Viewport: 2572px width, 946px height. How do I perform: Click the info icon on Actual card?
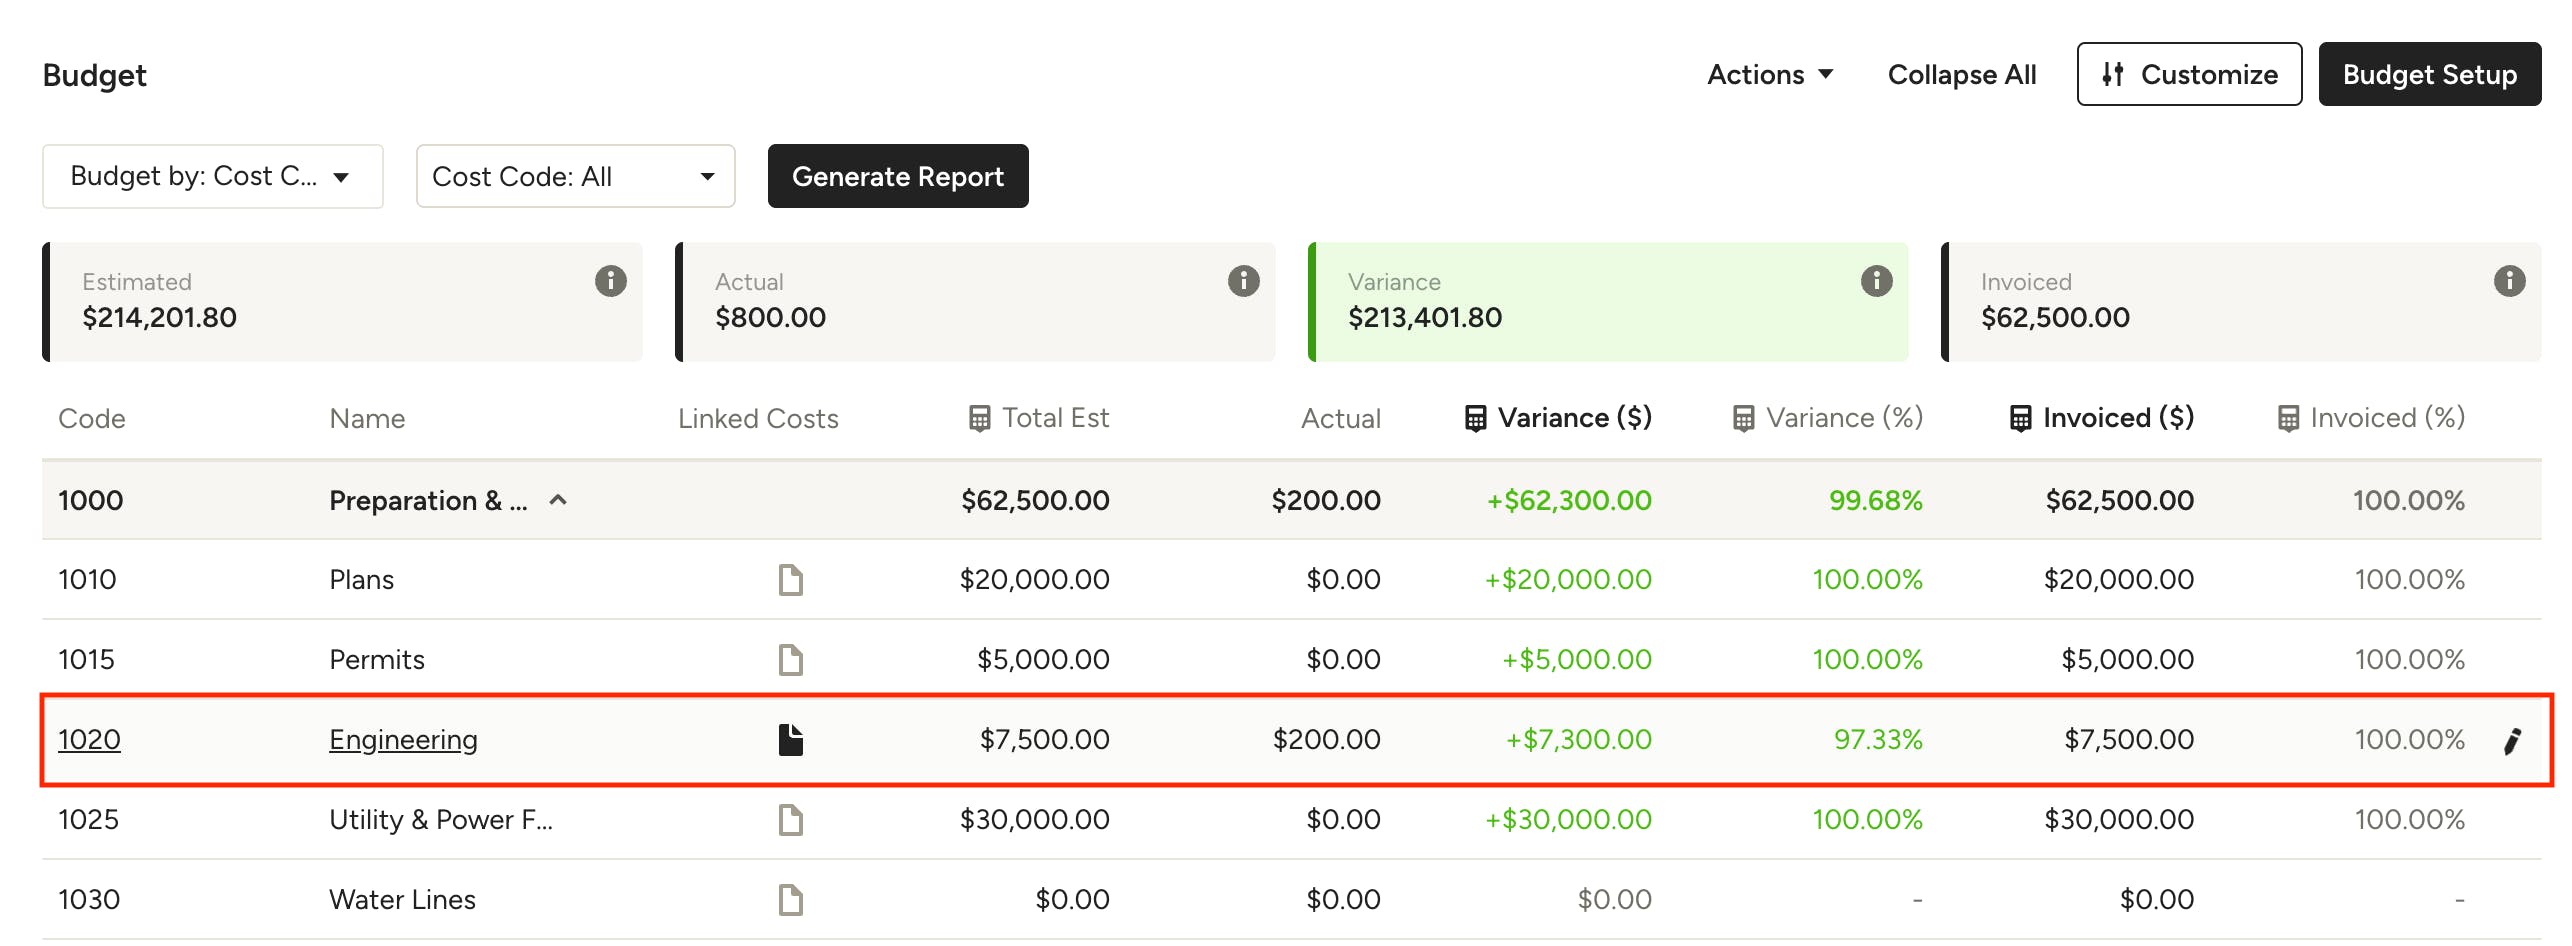click(1243, 281)
